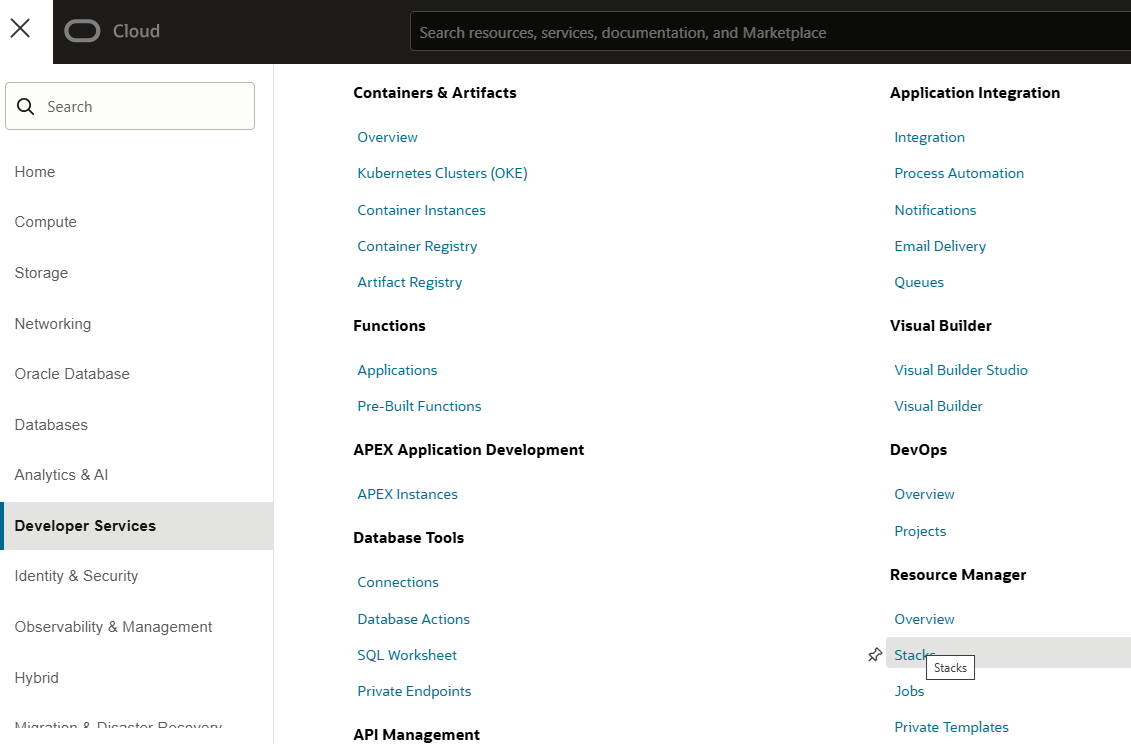Open the Integration link
The width and height of the screenshot is (1131, 744).
pyautogui.click(x=929, y=137)
